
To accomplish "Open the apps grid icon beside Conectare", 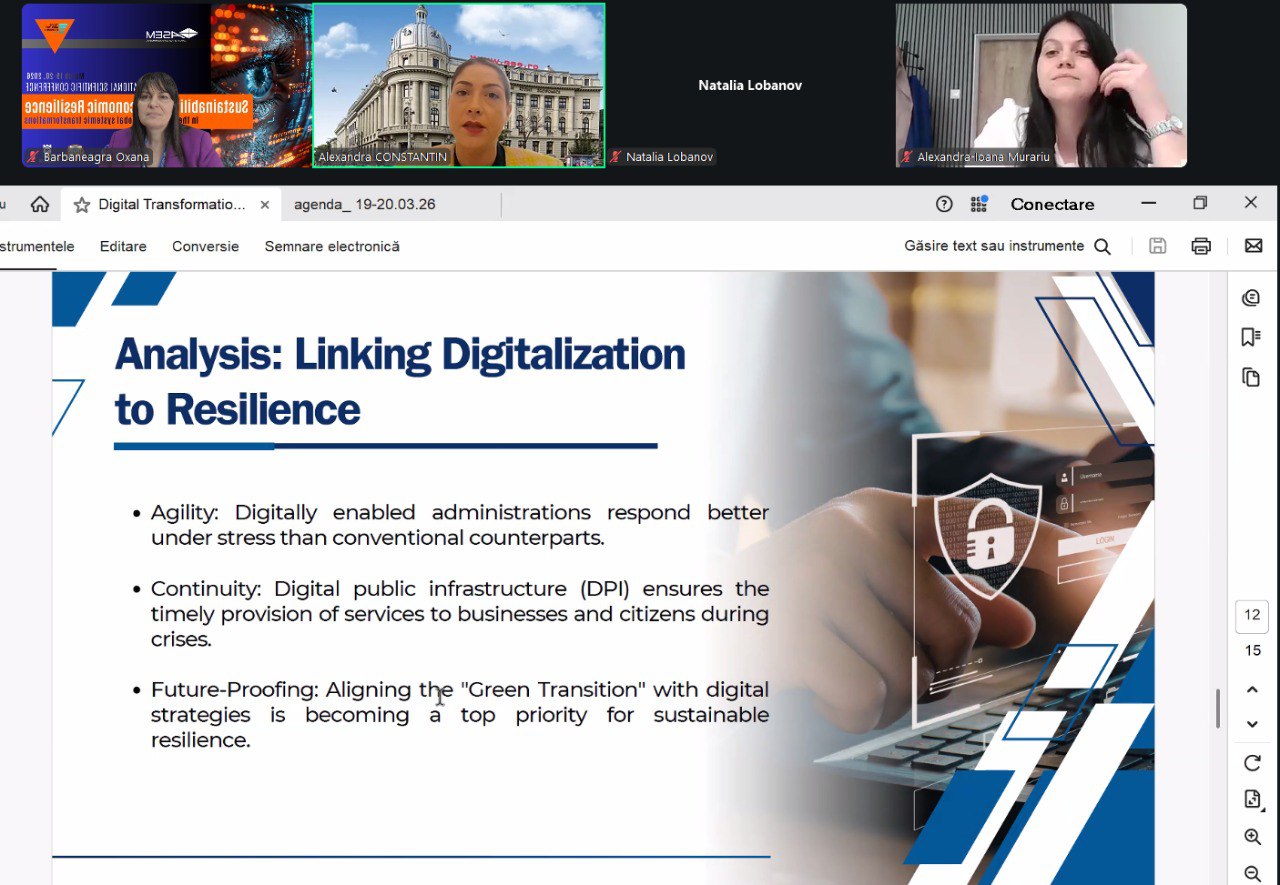I will 979,204.
